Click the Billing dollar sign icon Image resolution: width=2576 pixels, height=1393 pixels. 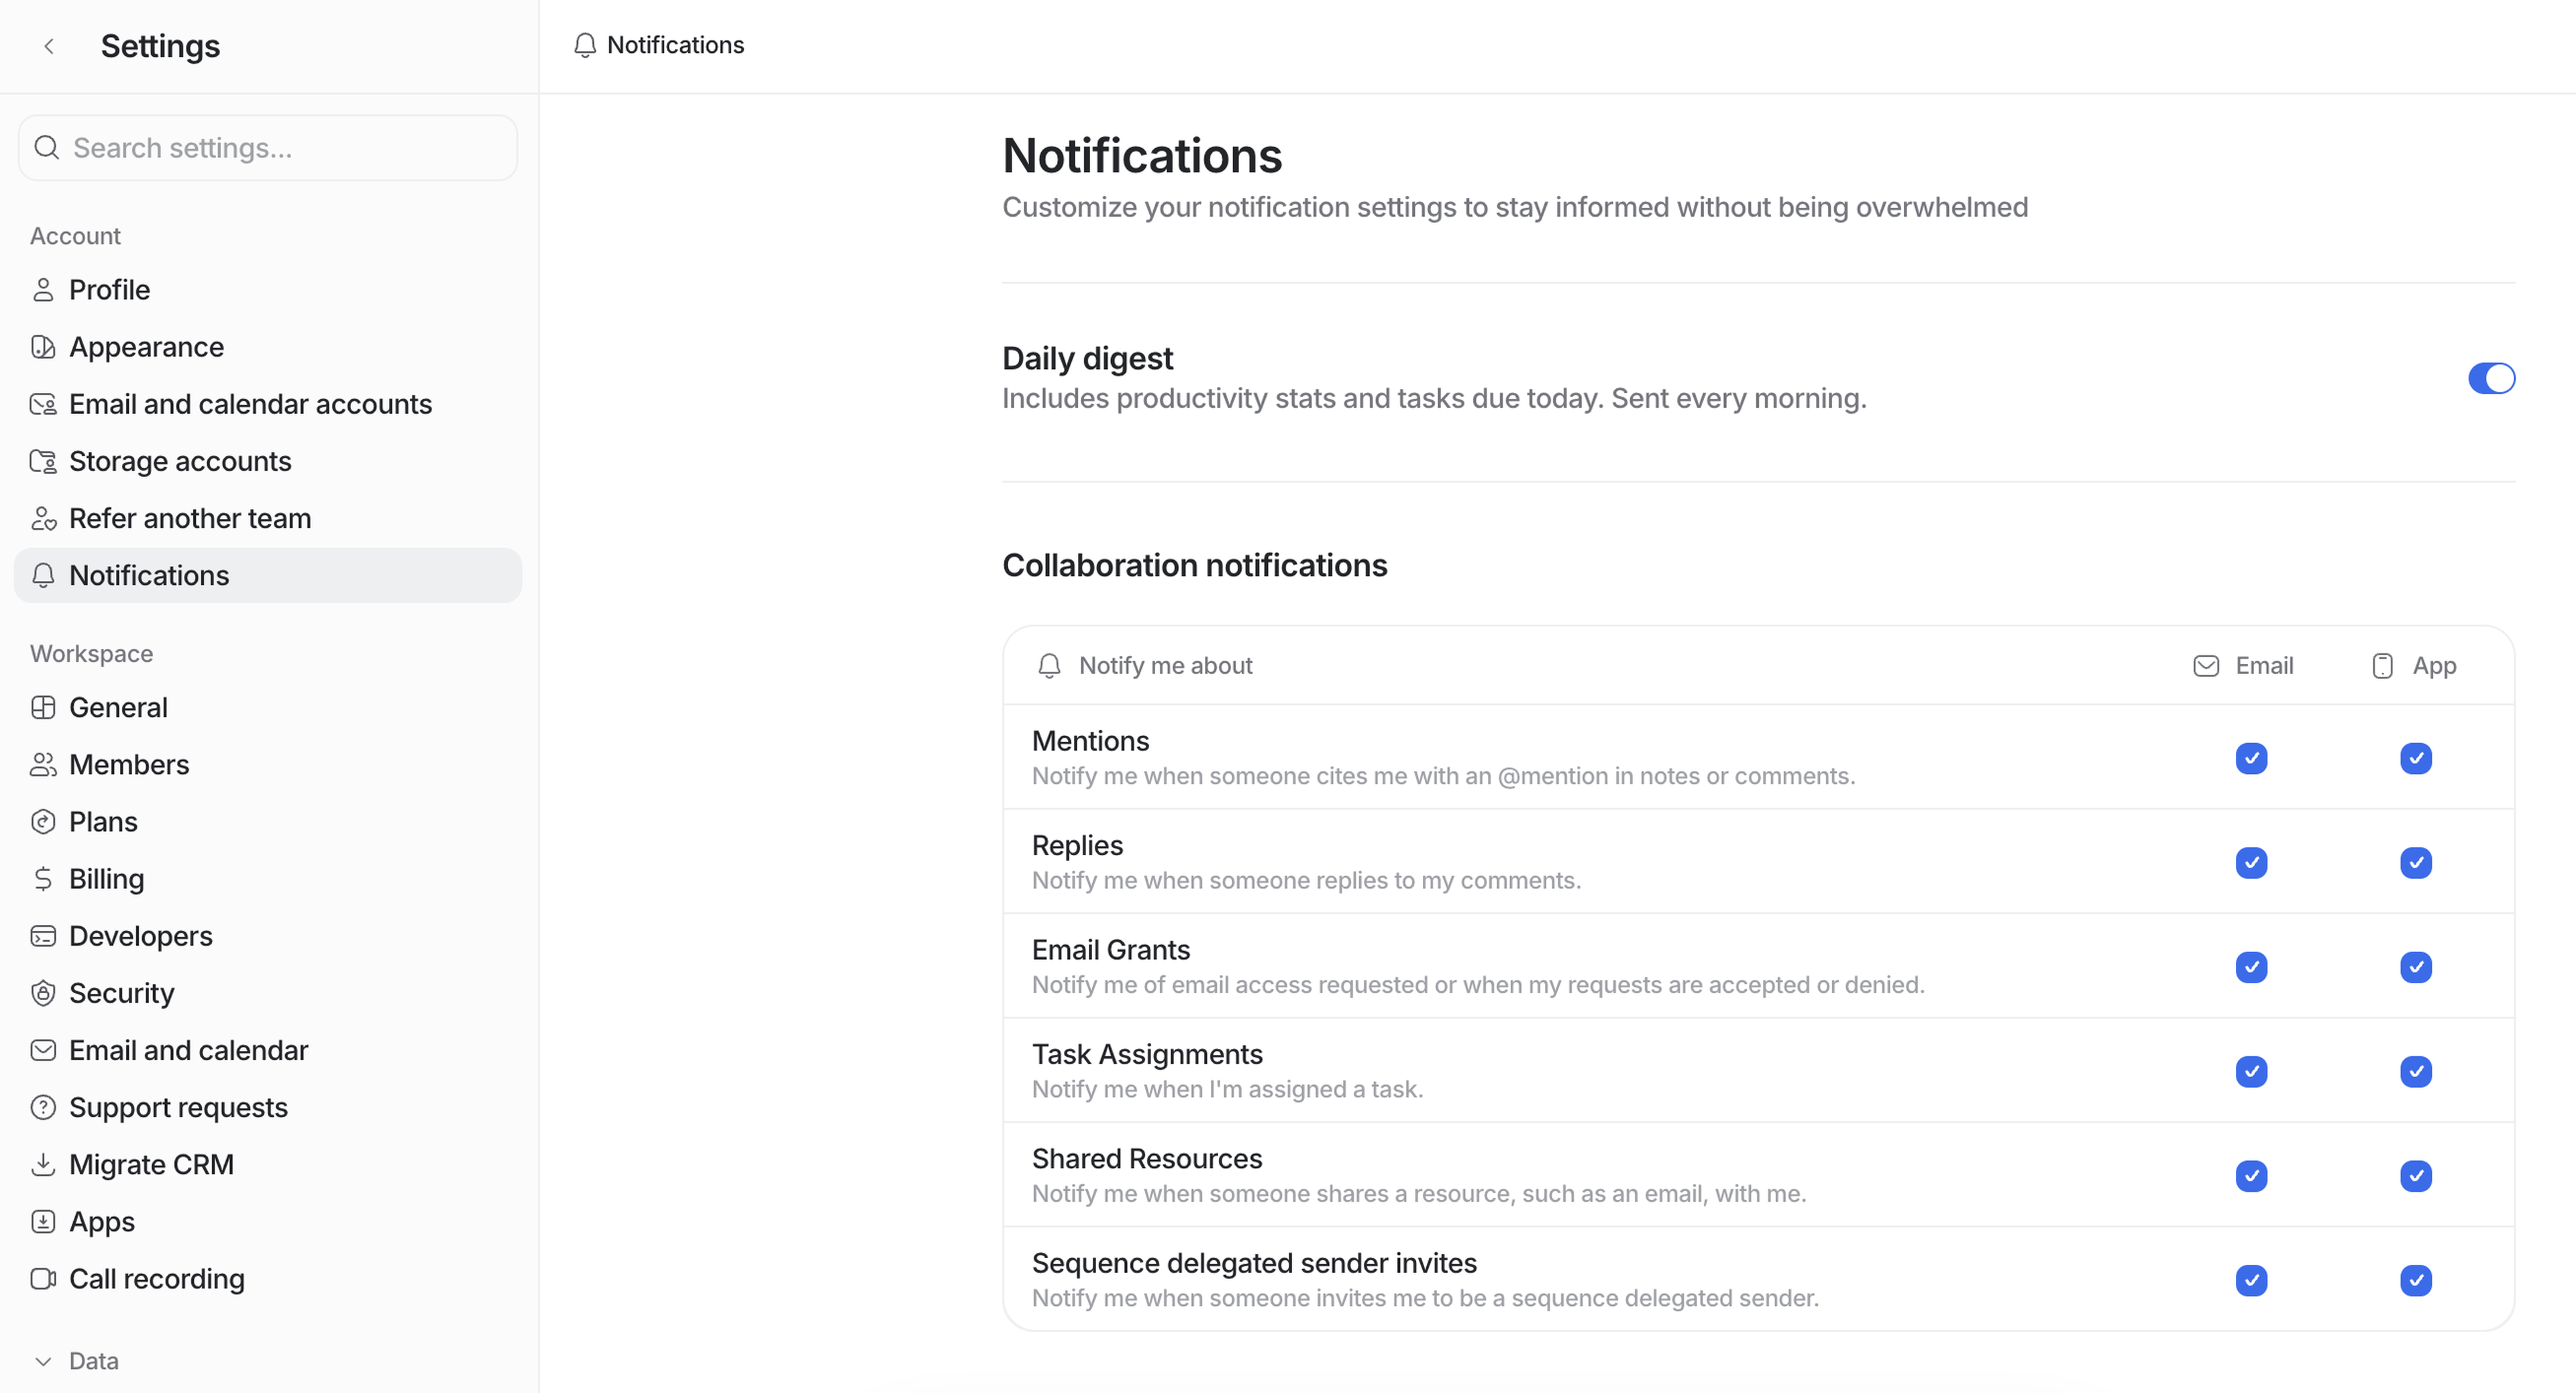pyautogui.click(x=43, y=879)
